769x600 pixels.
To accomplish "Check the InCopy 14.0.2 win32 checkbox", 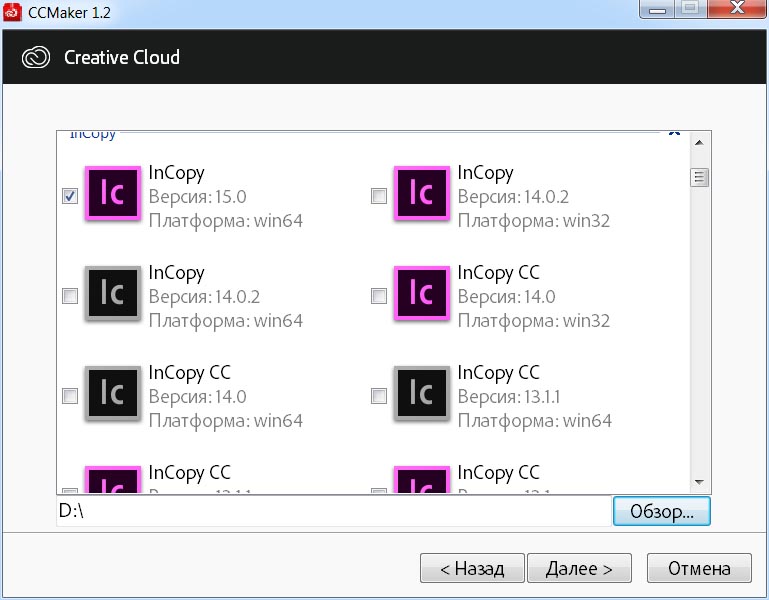I will [379, 196].
